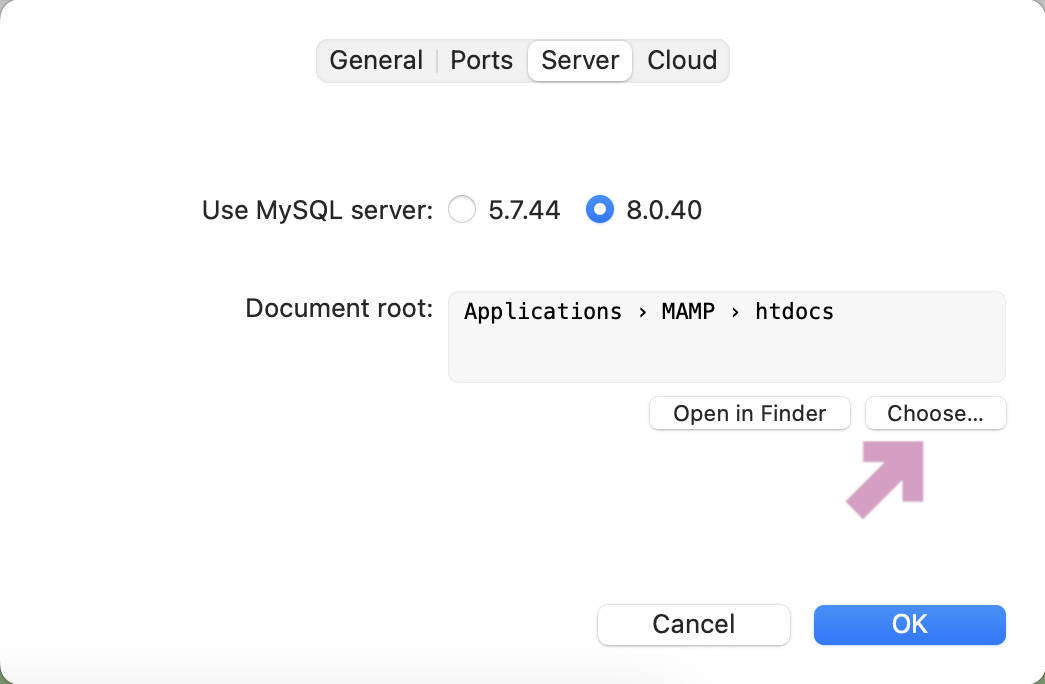This screenshot has height=684, width=1045.
Task: Click the chevron between MAMP and htdocs
Action: point(736,311)
